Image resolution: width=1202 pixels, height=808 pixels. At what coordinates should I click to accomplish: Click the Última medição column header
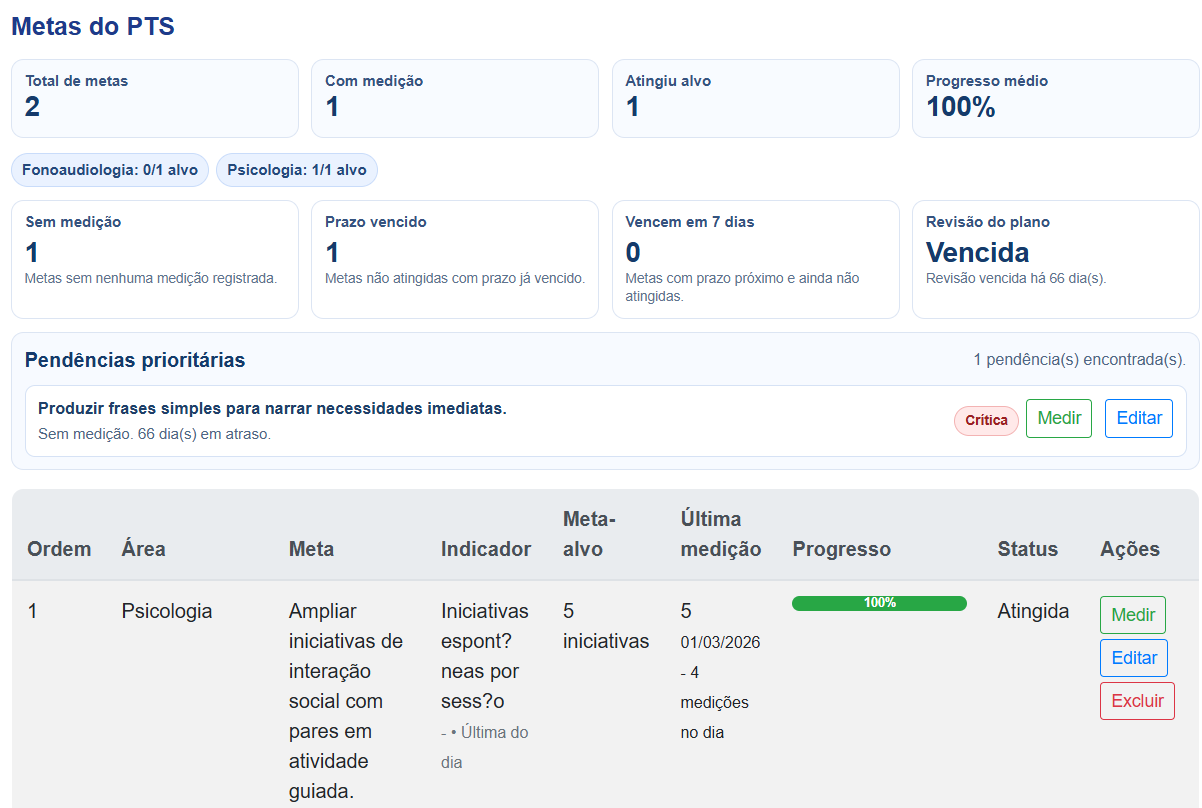721,534
